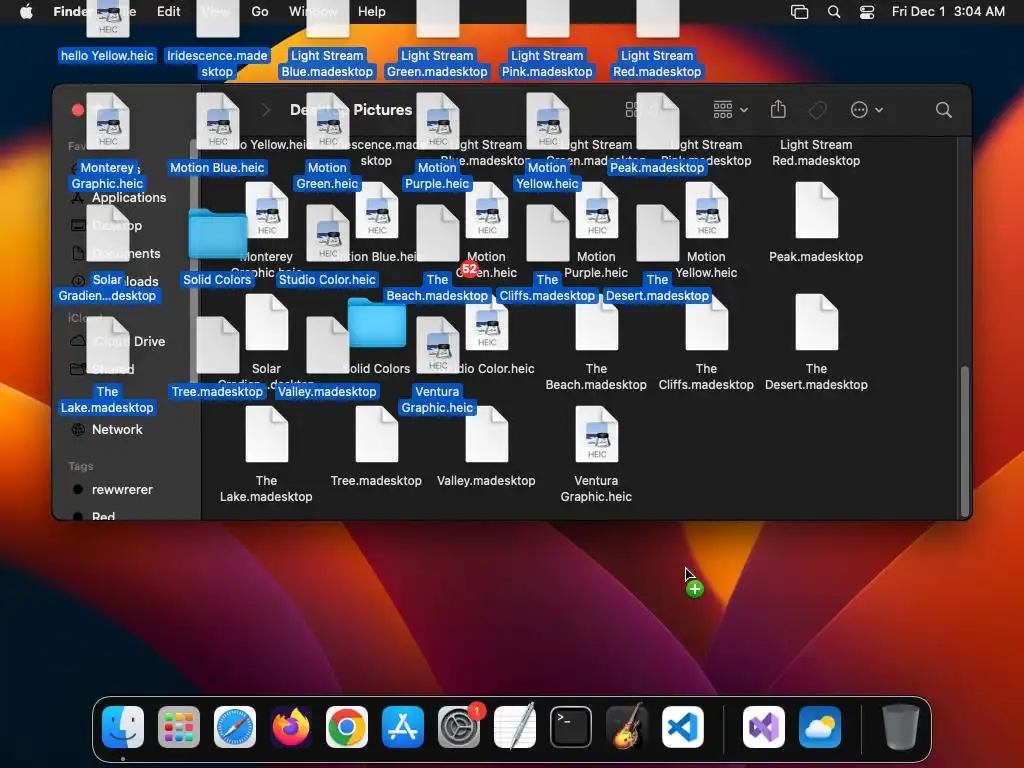This screenshot has height=768, width=1024.
Task: Click unhighlighted The Cliffs.madesktop label in window
Action: tap(706, 377)
